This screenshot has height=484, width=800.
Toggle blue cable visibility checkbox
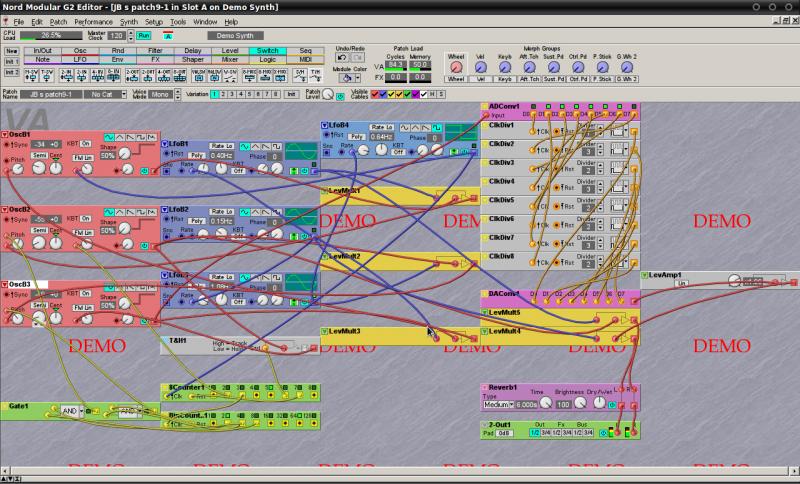coord(383,94)
